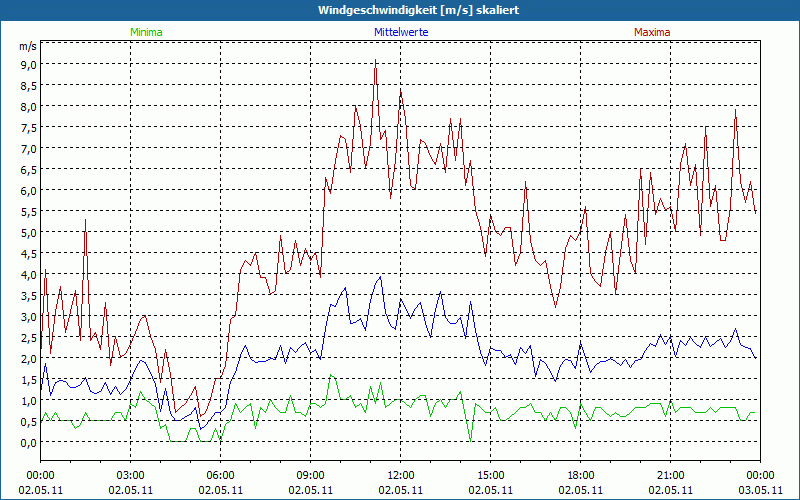Click the 1,5 y-axis value
Screen dimensions: 800x500
tap(29, 380)
